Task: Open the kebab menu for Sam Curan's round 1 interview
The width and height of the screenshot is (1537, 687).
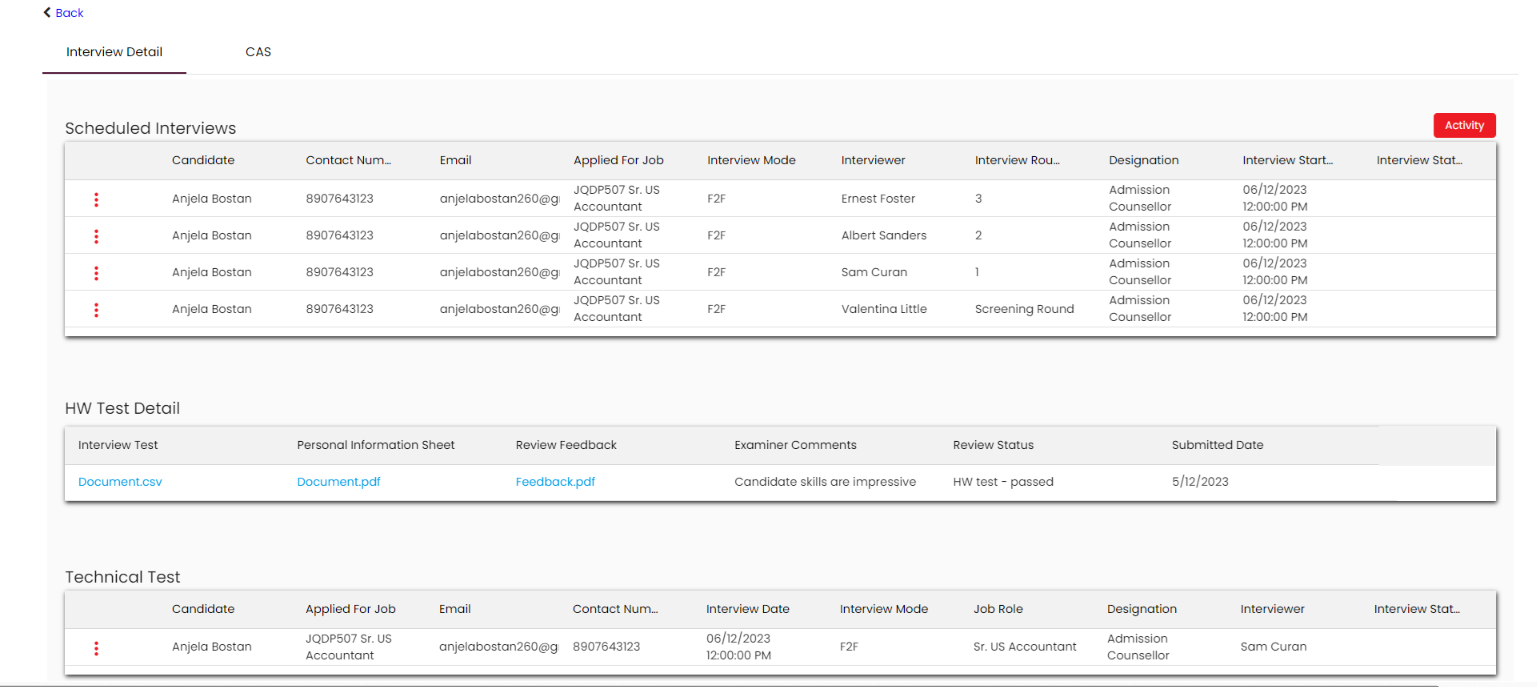Action: 96,273
